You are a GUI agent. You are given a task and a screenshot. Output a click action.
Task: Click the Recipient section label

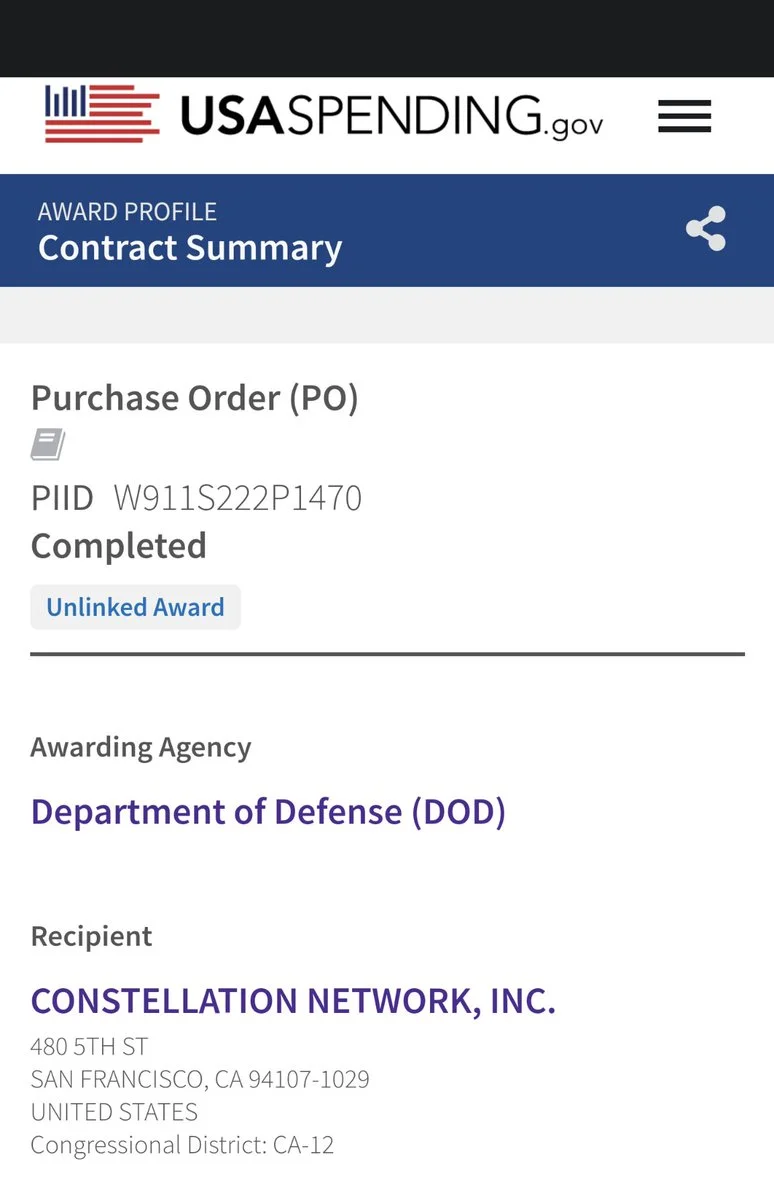click(92, 936)
